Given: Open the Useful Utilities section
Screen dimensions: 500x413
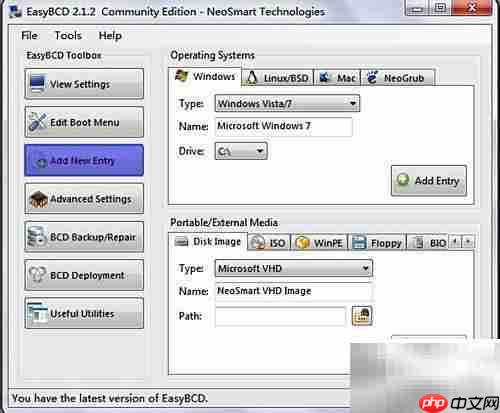Looking at the screenshot, I should (x=84, y=313).
